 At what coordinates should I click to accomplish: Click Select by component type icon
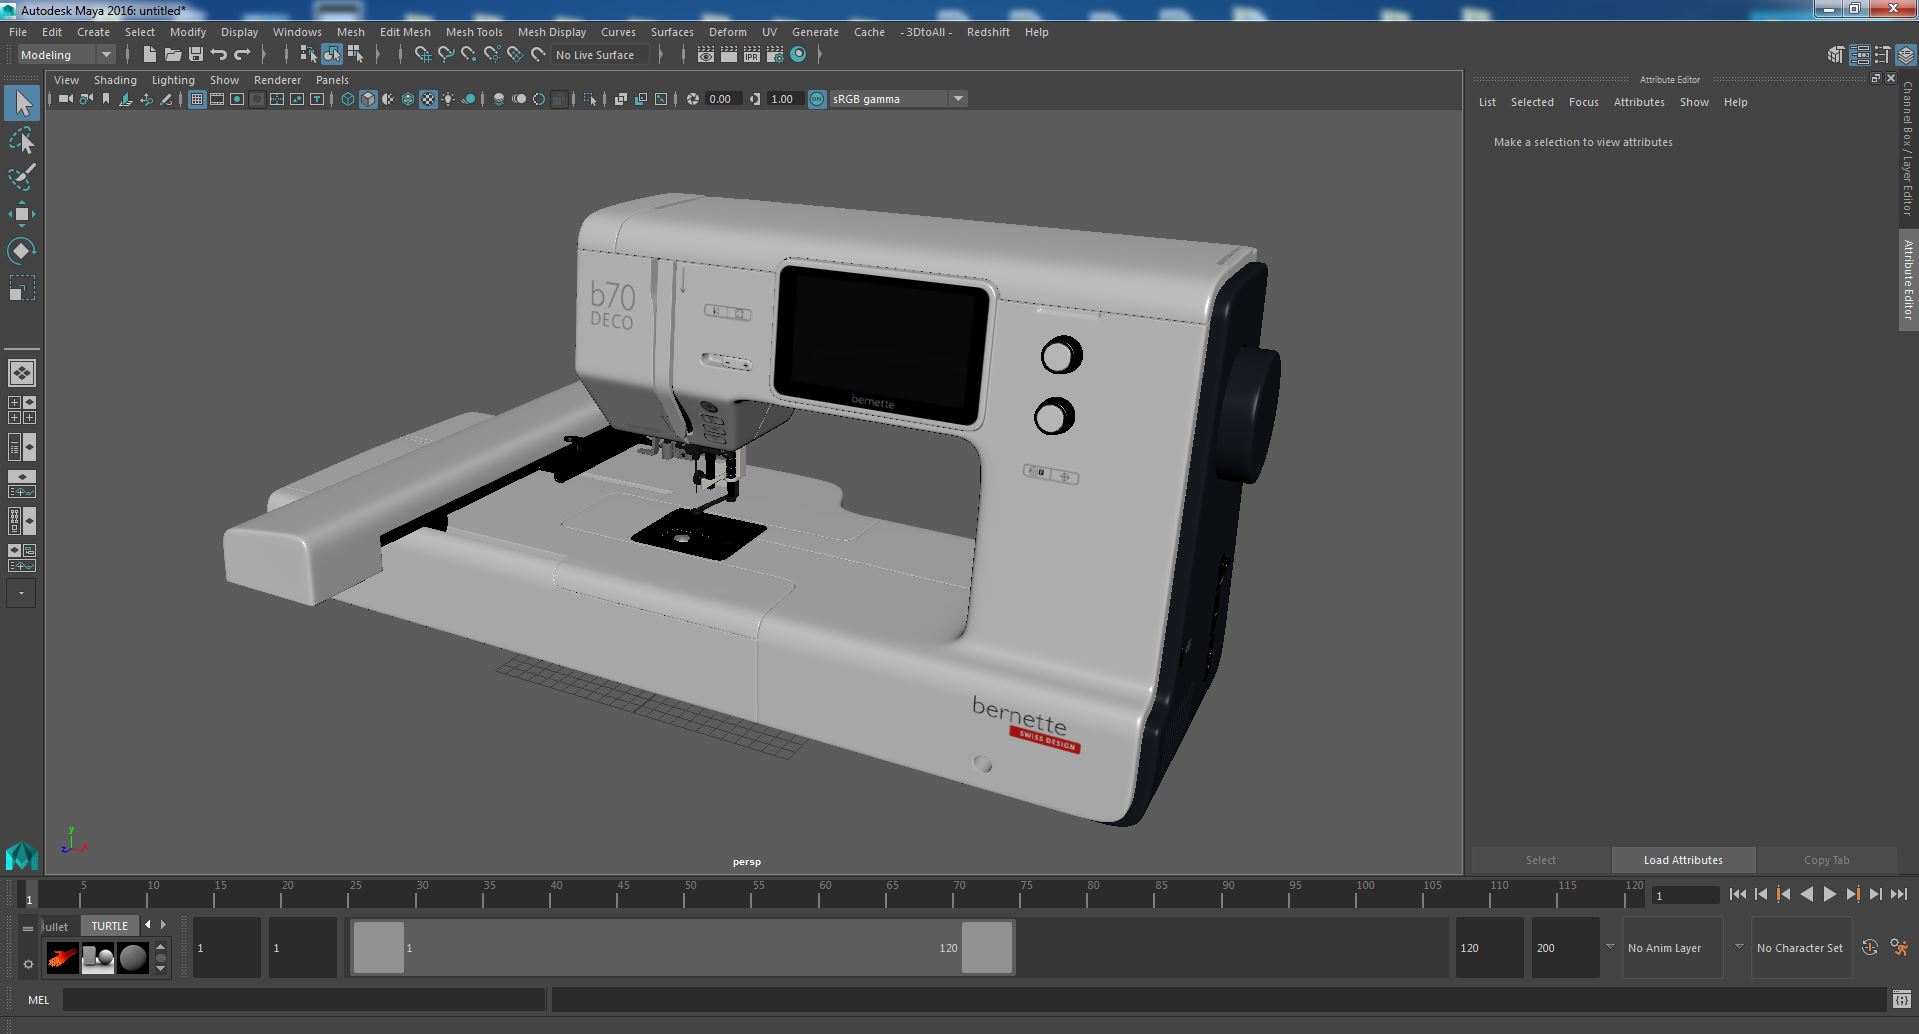[x=355, y=54]
